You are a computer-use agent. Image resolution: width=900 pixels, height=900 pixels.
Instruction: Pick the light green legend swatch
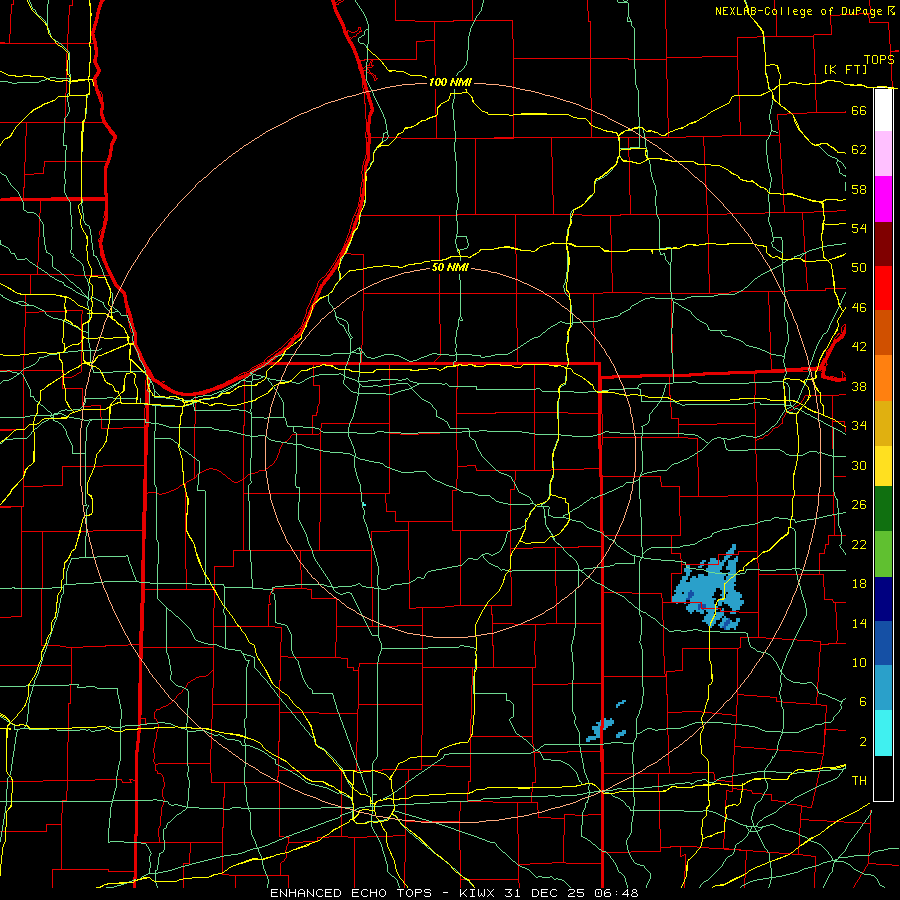(x=883, y=554)
